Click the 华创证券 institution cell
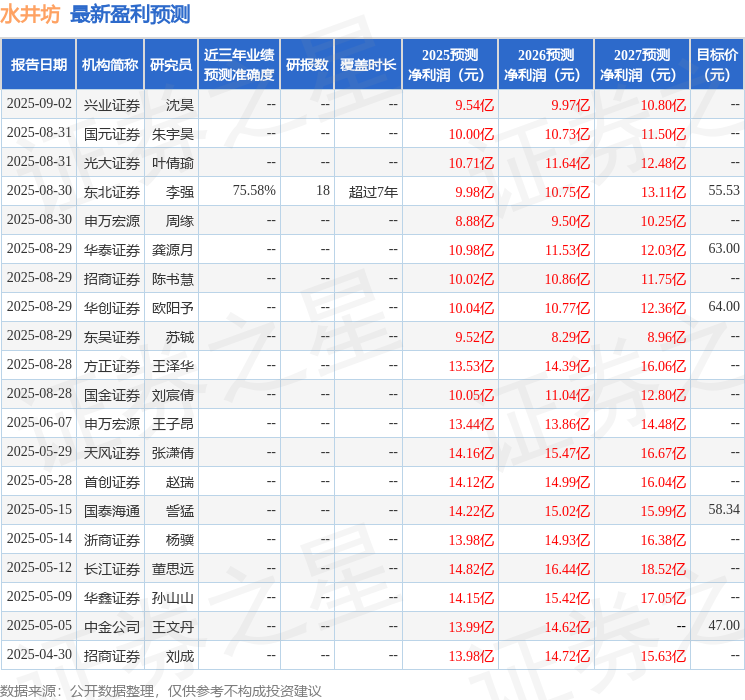 [x=112, y=308]
